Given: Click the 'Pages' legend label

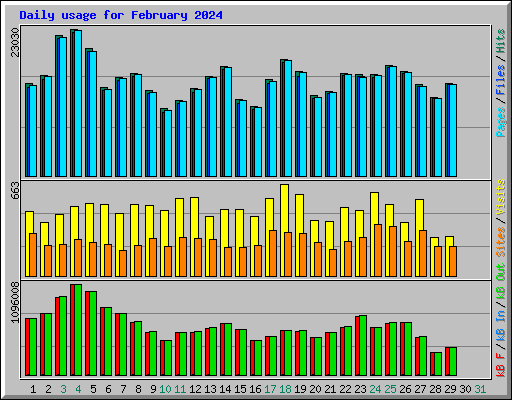Looking at the screenshot, I should click(501, 122).
